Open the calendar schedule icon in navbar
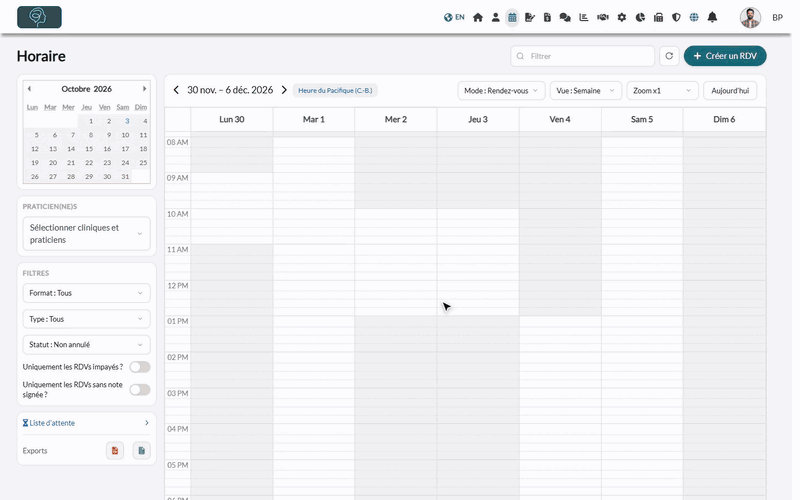The image size is (800, 500). pos(512,17)
